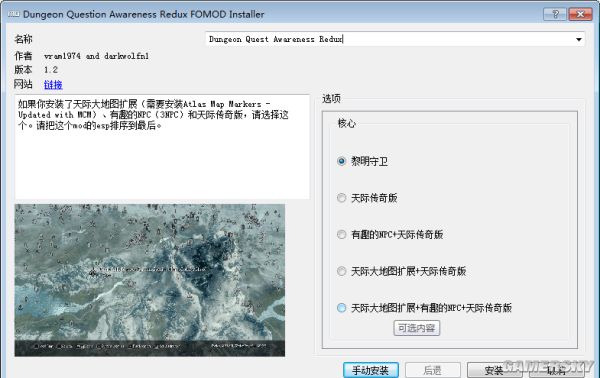The height and width of the screenshot is (378, 600).
Task: Click the Skyrim map preview image
Action: click(150, 280)
